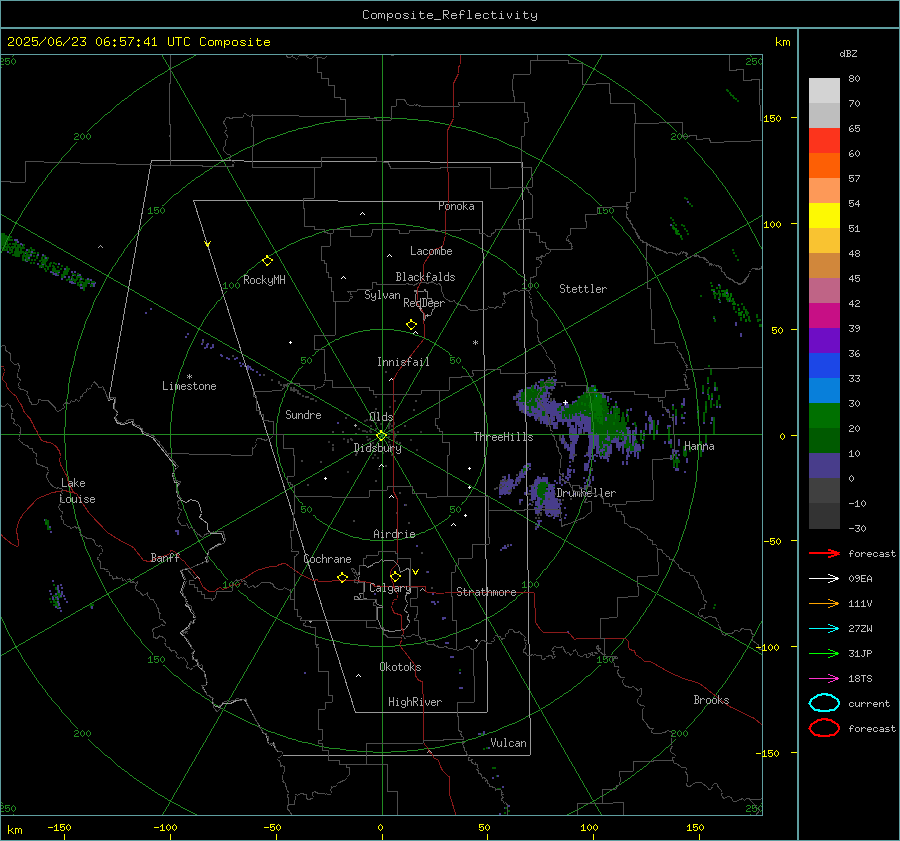Click the green 31JP arrow icon
The image size is (900, 841).
coord(824,653)
